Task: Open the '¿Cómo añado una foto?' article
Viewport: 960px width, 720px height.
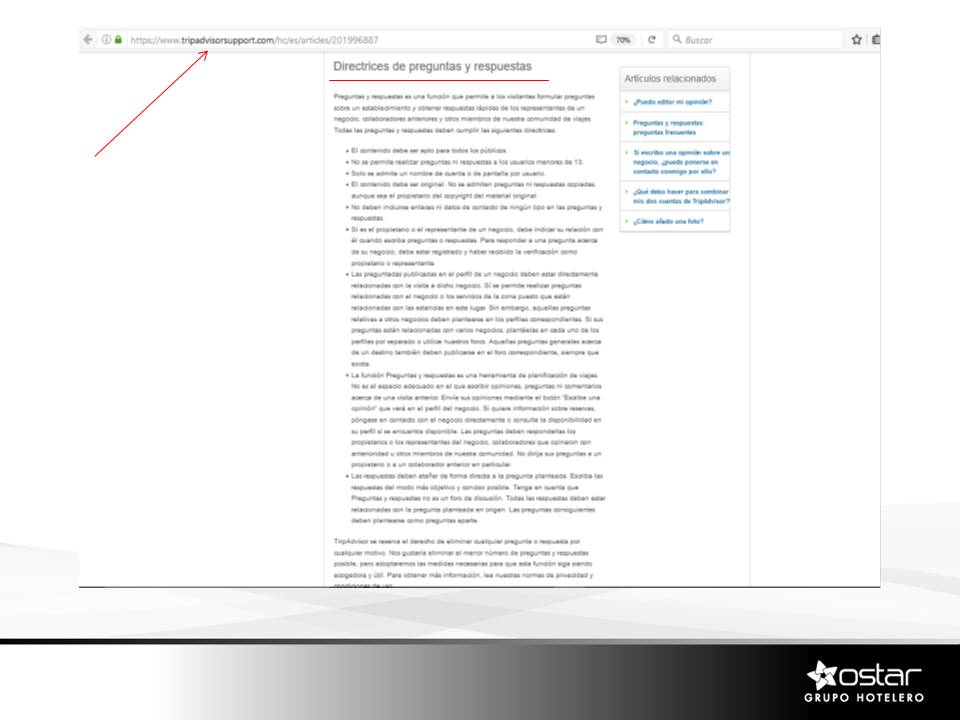Action: click(667, 221)
